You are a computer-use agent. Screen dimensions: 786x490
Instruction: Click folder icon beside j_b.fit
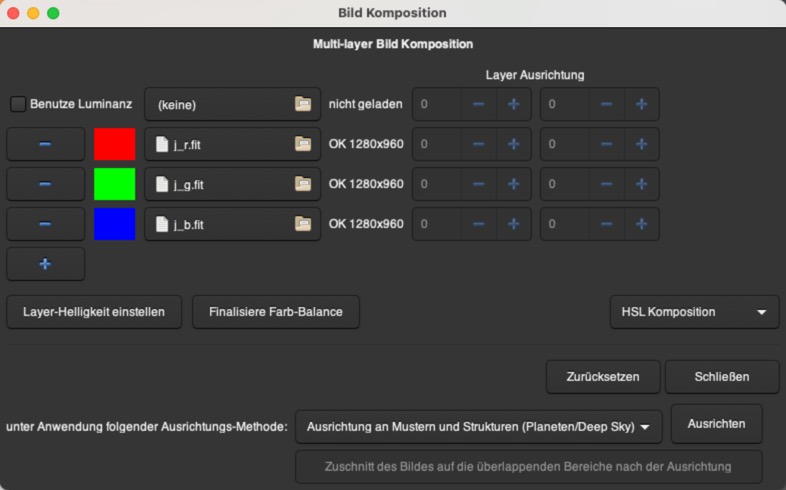(303, 224)
